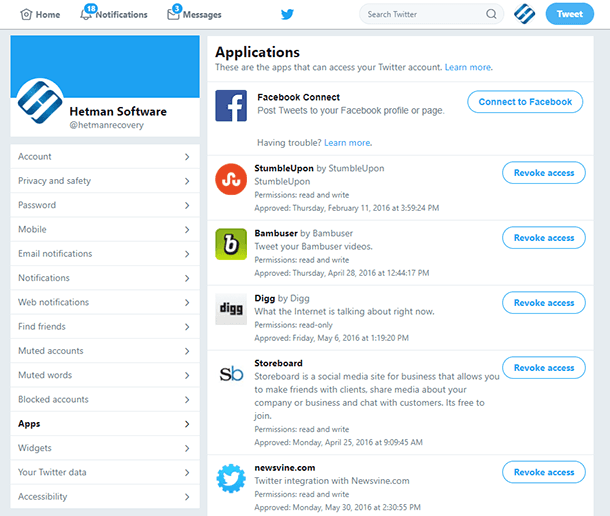Click the Digg app icon
The width and height of the screenshot is (610, 516).
coord(231,309)
